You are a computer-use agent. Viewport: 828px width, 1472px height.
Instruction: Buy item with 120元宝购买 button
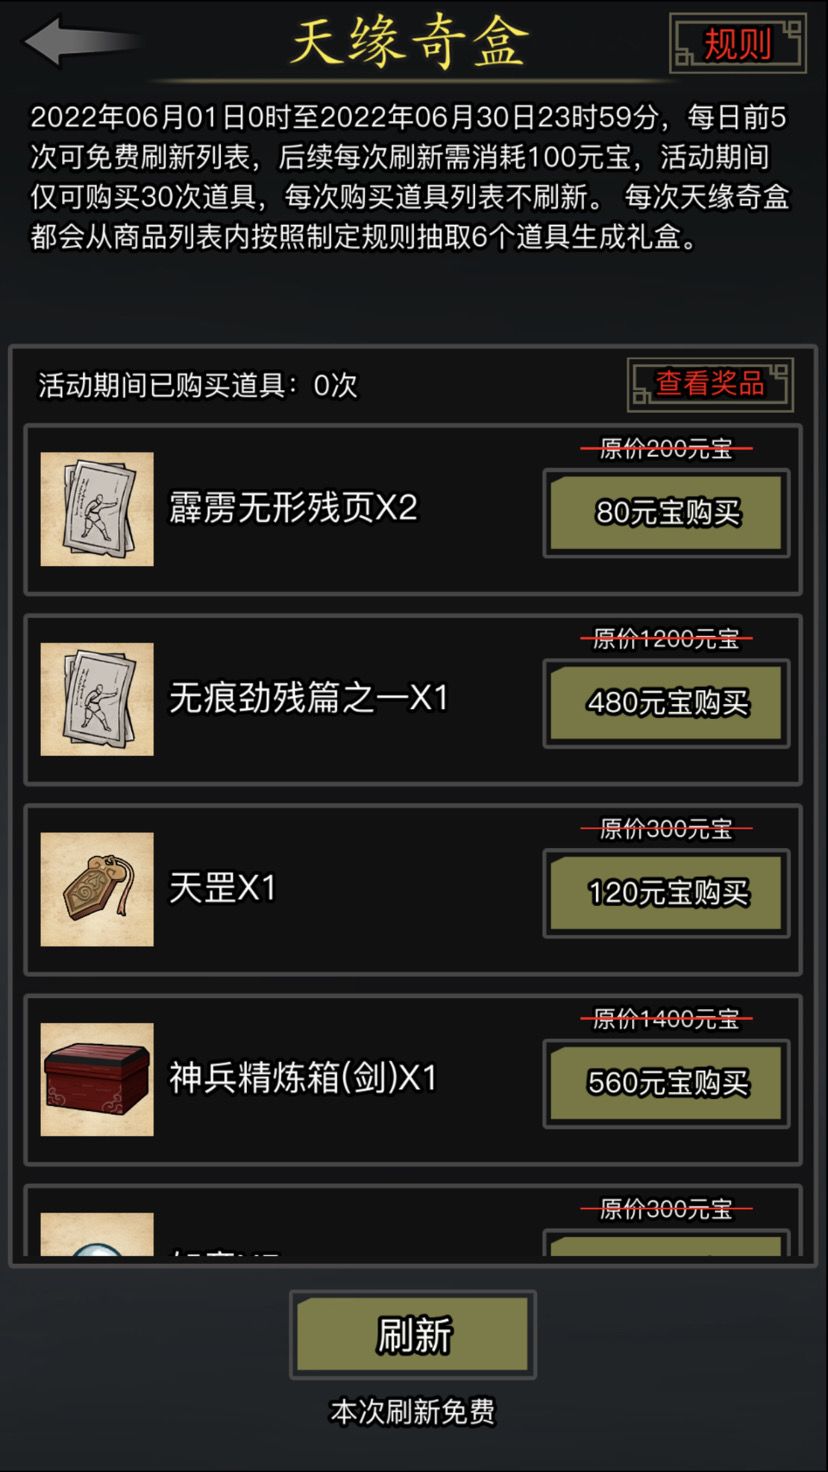tap(666, 893)
